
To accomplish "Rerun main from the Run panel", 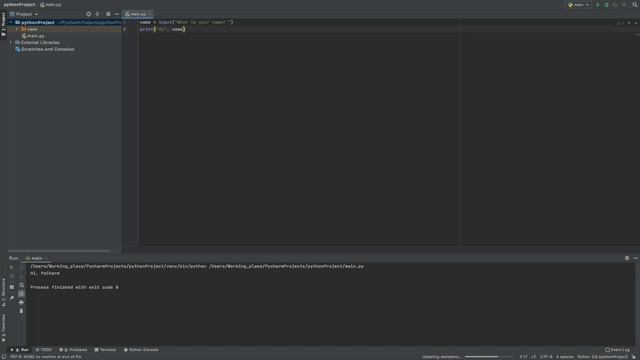I will [x=11, y=267].
